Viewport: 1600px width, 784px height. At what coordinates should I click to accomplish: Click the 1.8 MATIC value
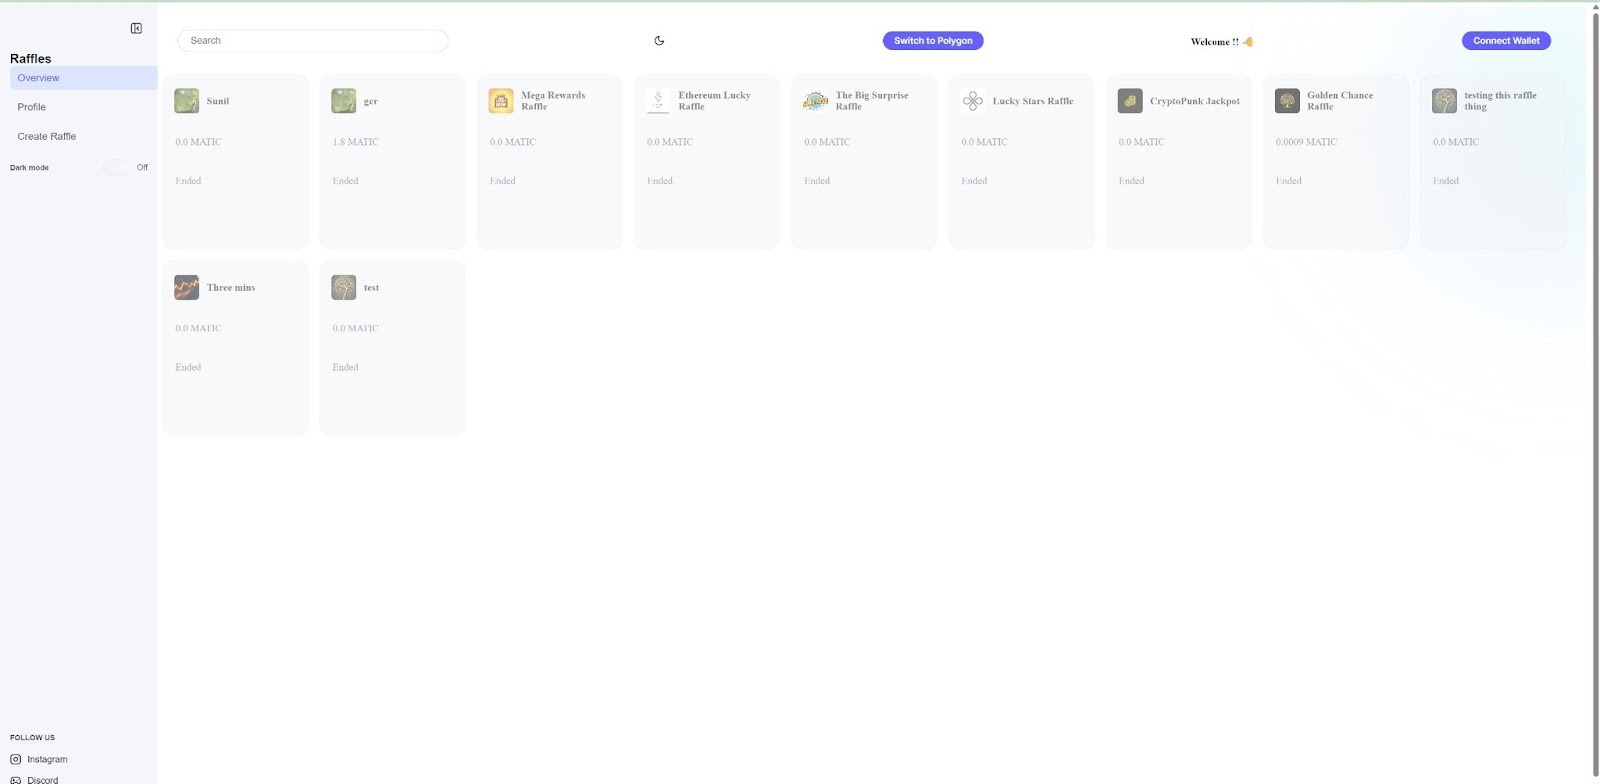(355, 142)
